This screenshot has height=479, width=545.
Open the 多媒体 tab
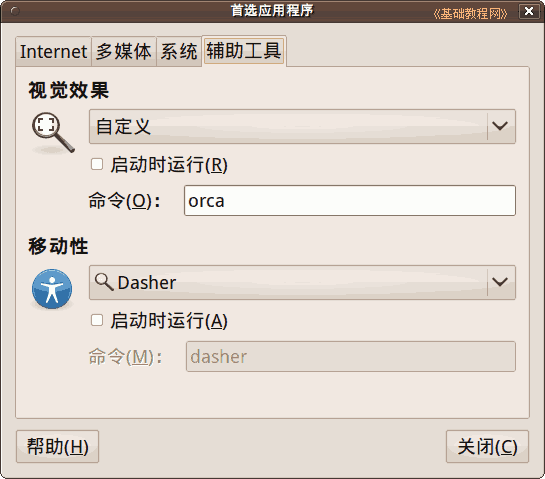coord(124,51)
